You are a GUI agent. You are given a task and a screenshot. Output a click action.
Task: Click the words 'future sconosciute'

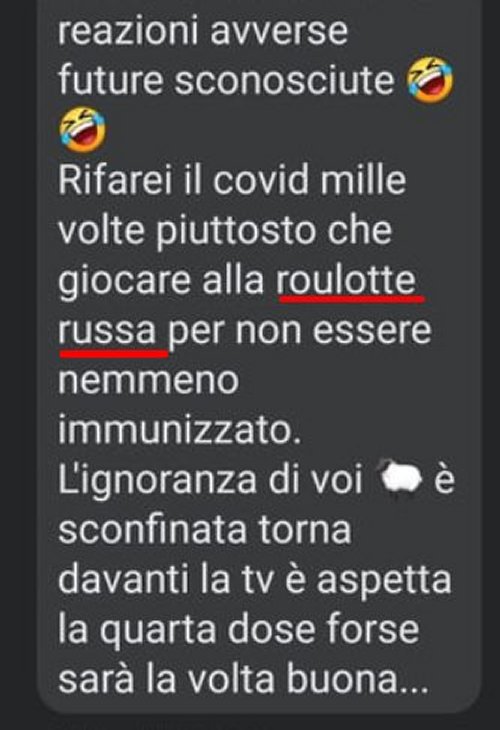tap(226, 80)
